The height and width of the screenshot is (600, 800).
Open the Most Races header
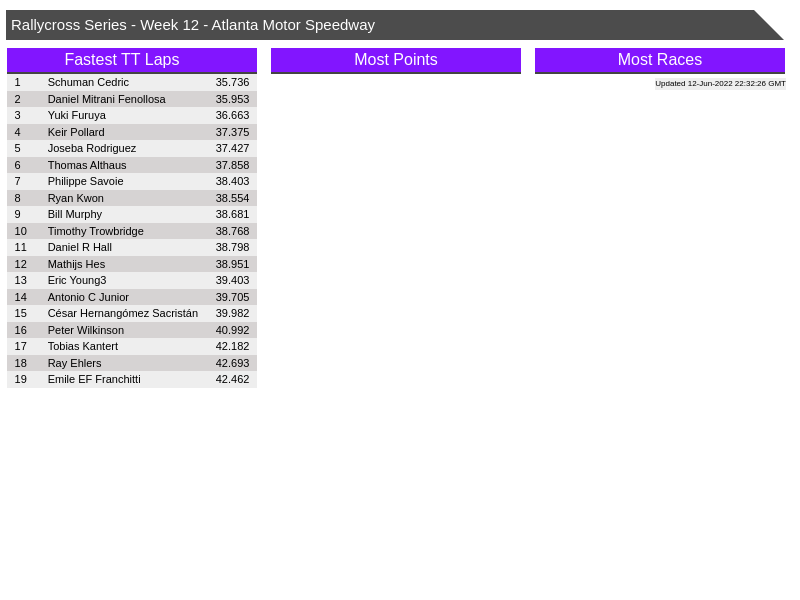[x=660, y=60]
